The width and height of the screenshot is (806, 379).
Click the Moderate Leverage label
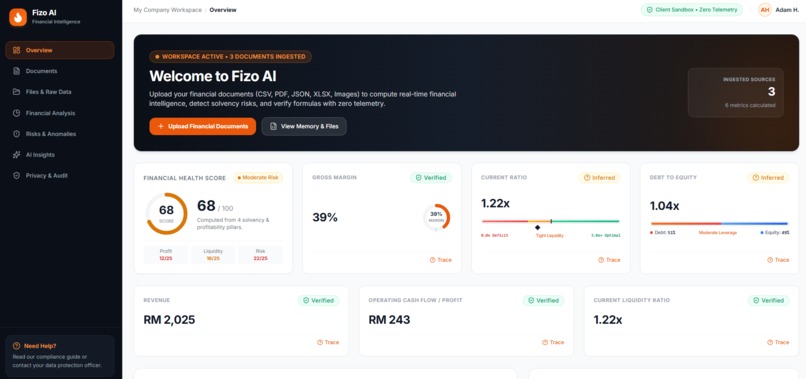(718, 232)
